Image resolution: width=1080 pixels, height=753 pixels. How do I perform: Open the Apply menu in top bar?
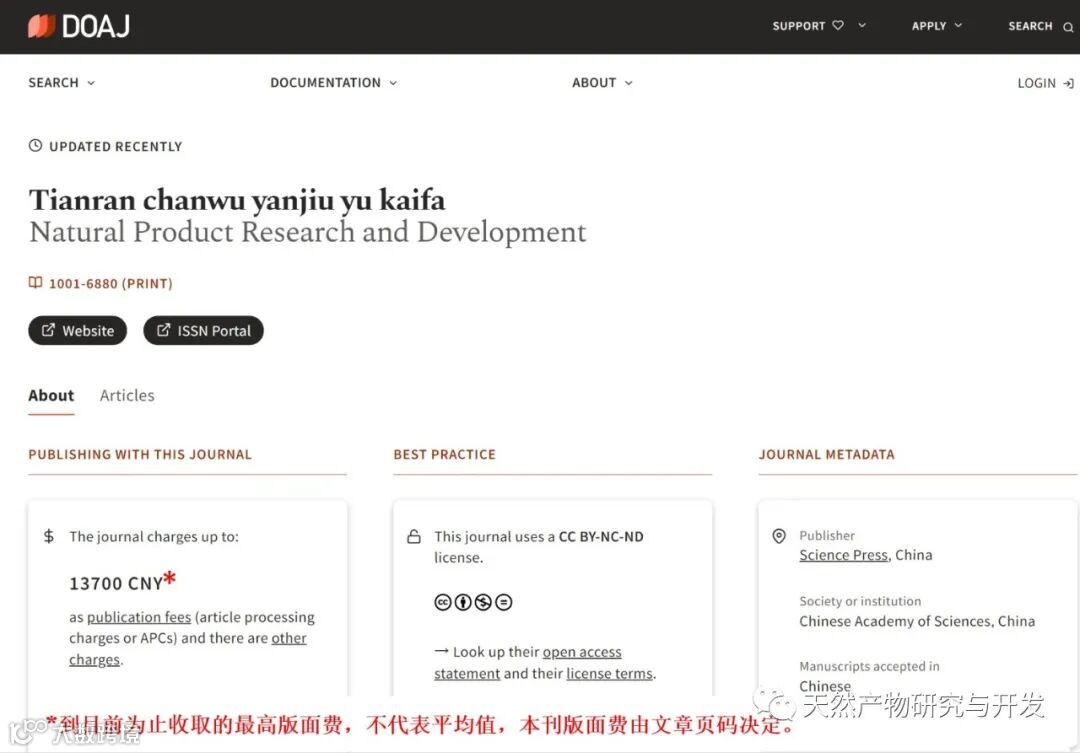(937, 25)
